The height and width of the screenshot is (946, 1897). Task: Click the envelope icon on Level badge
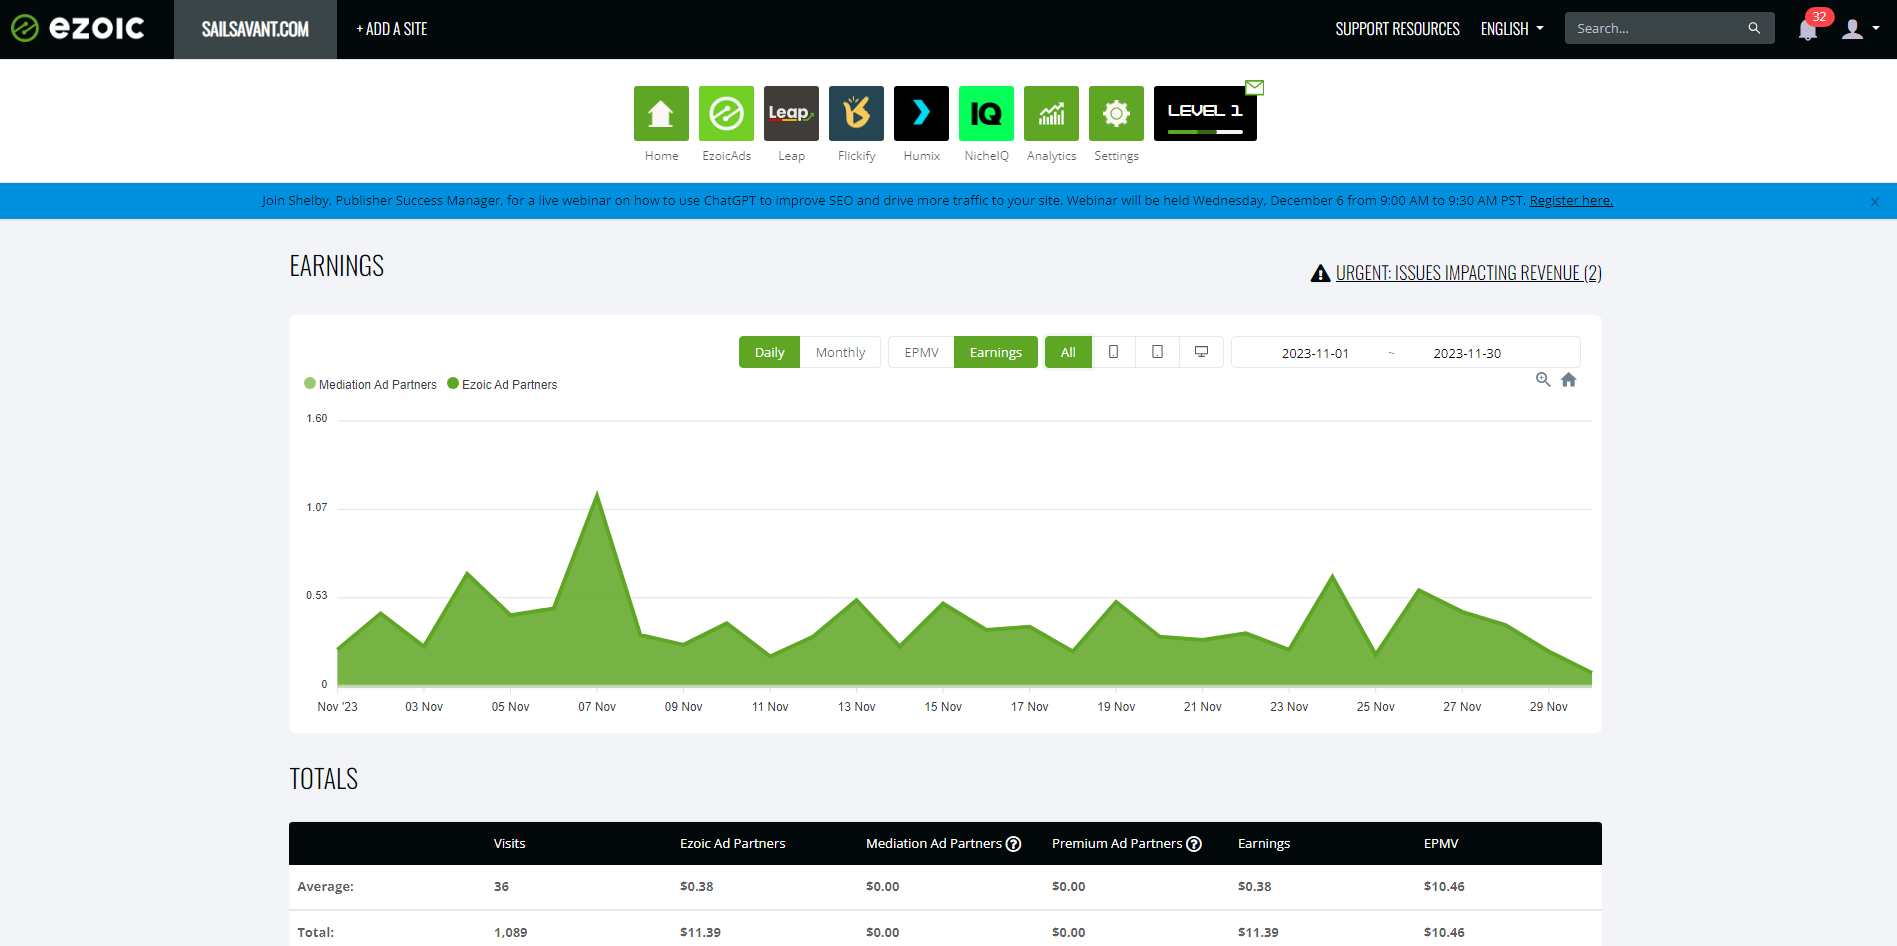1255,87
